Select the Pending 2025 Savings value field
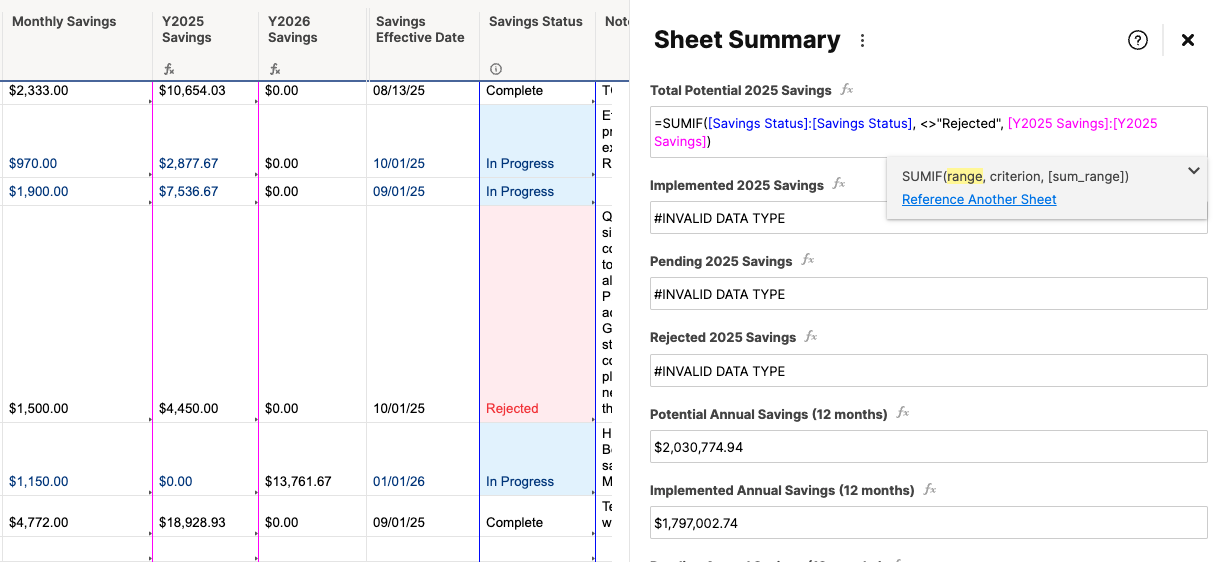 tap(928, 294)
